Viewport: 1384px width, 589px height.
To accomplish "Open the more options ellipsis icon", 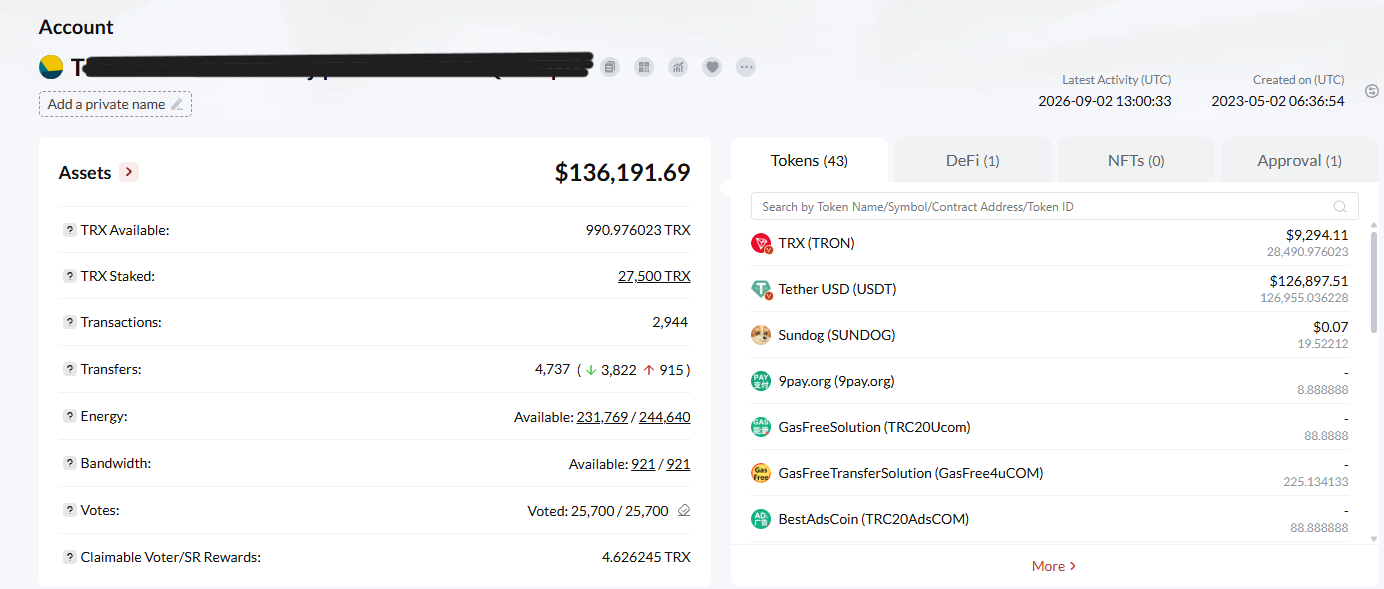I will click(746, 67).
